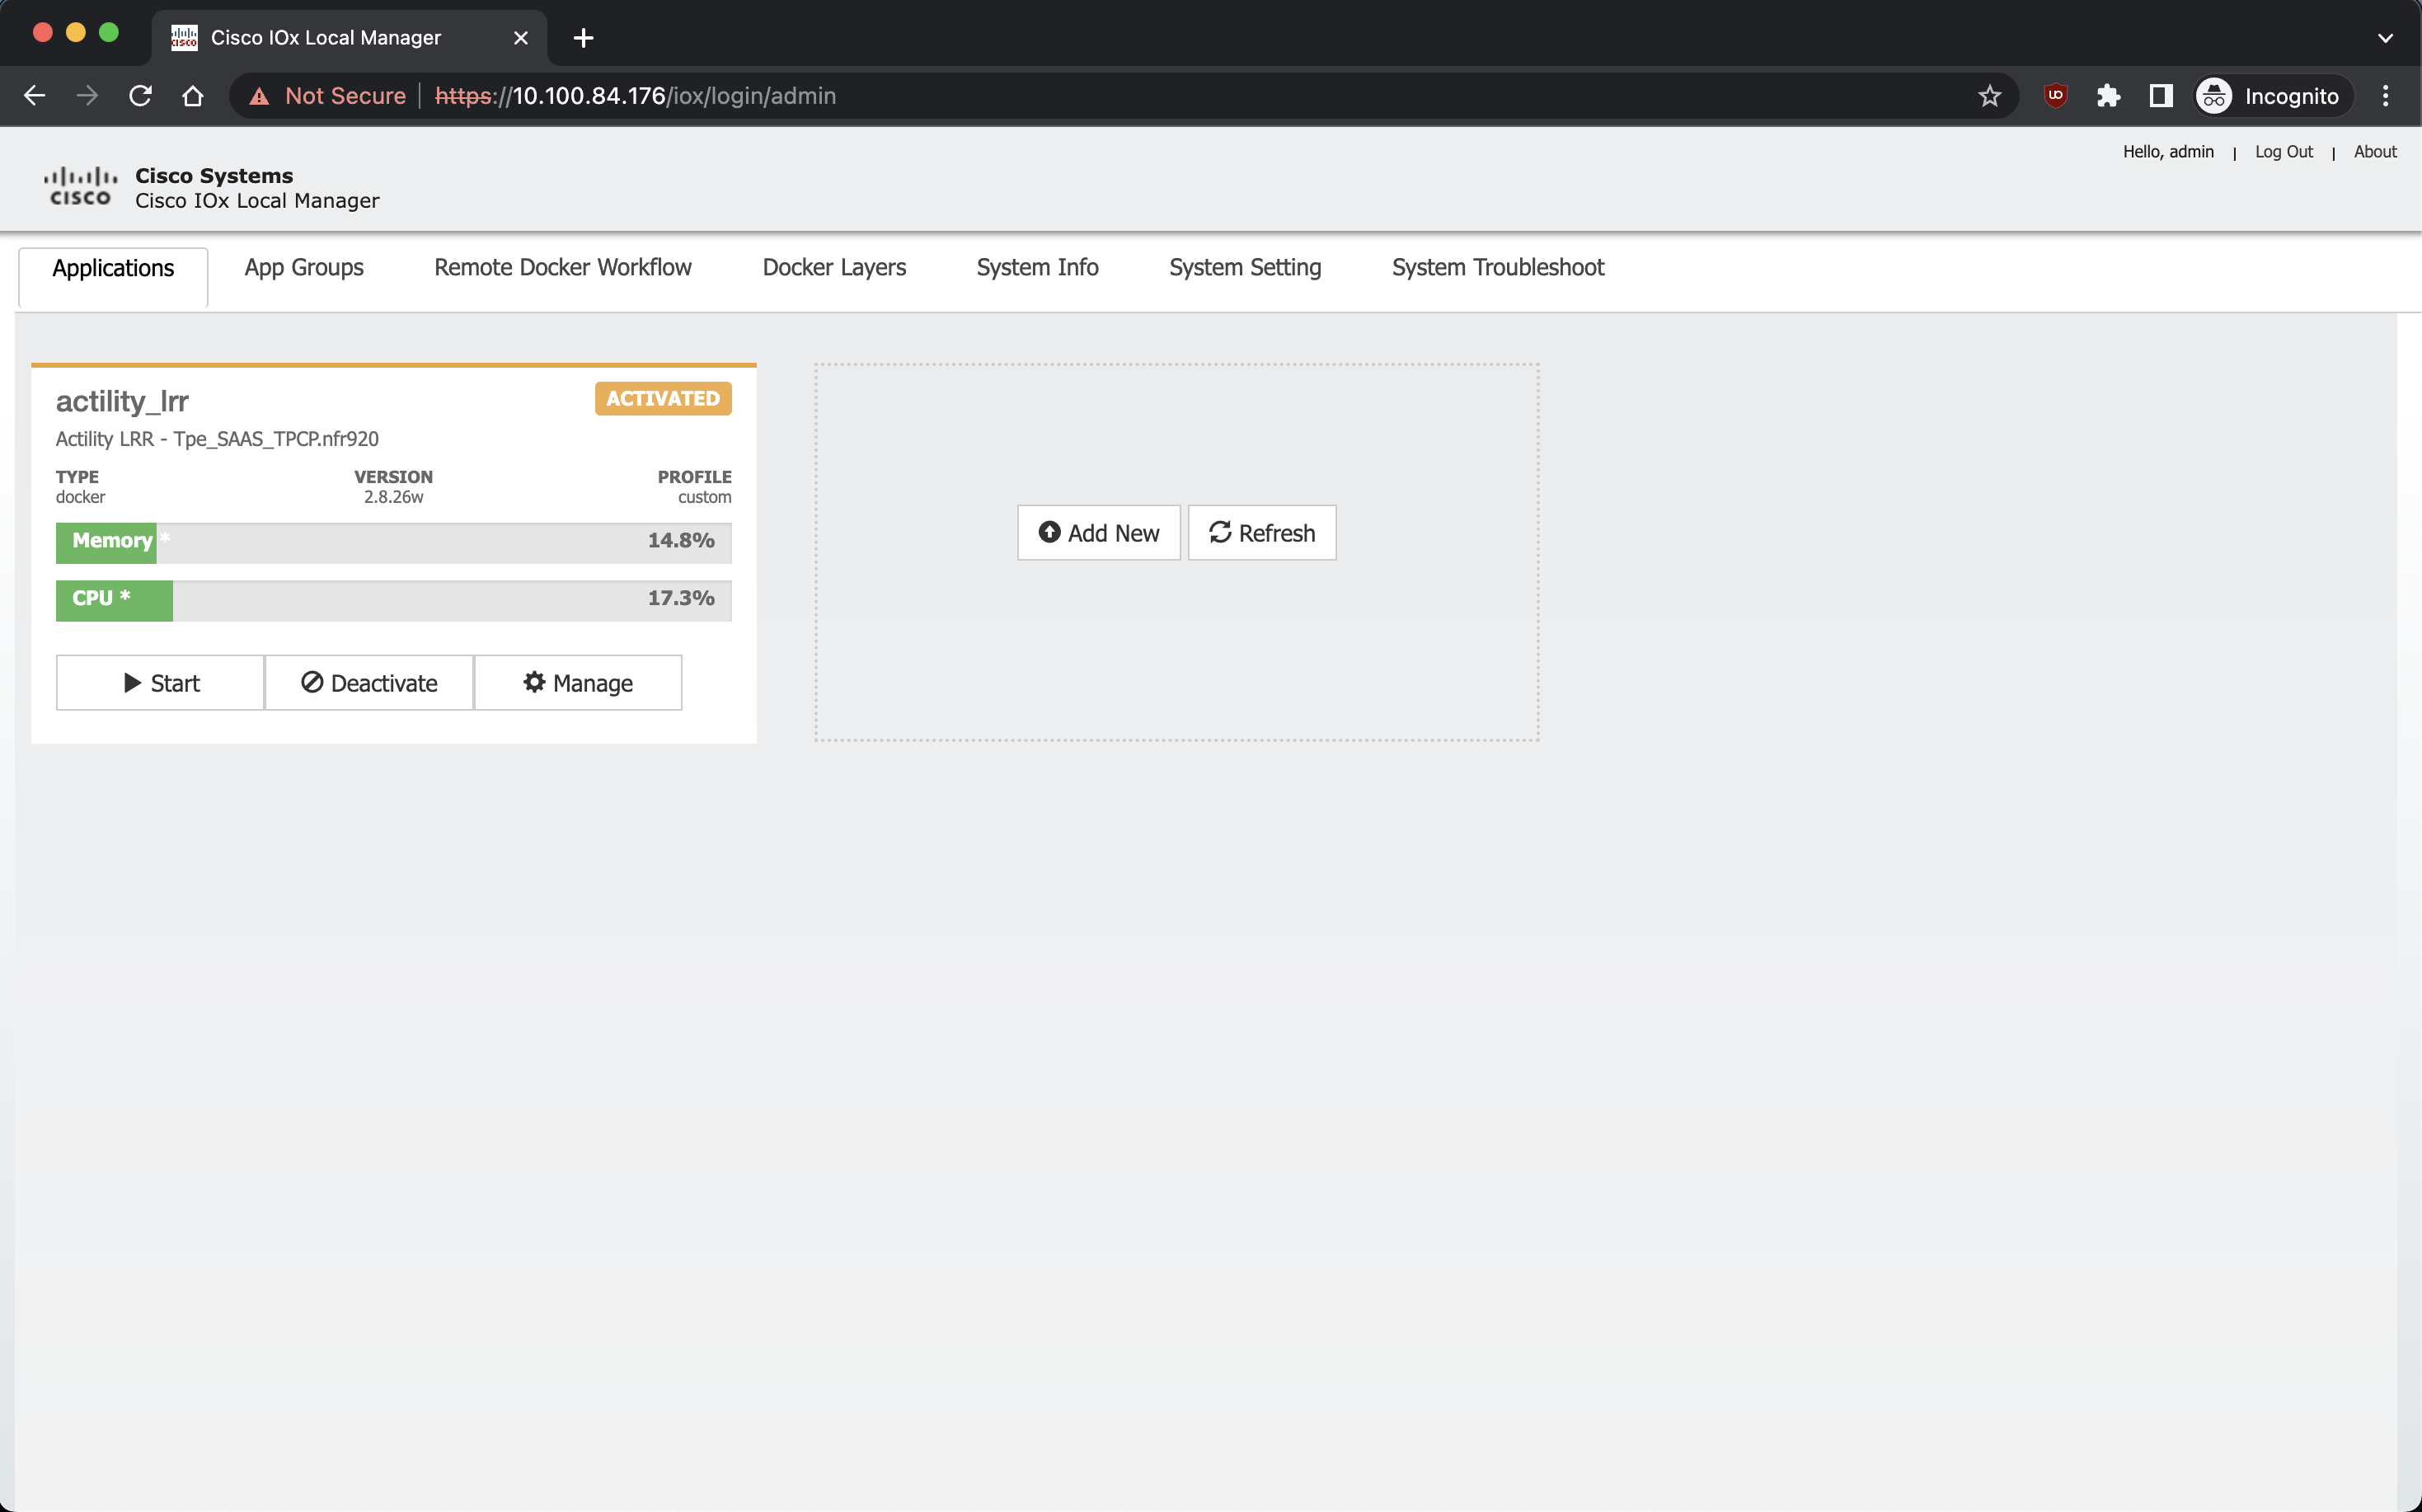Start the actility_lrr application
Screen dimensions: 2422x1512
[x=160, y=683]
